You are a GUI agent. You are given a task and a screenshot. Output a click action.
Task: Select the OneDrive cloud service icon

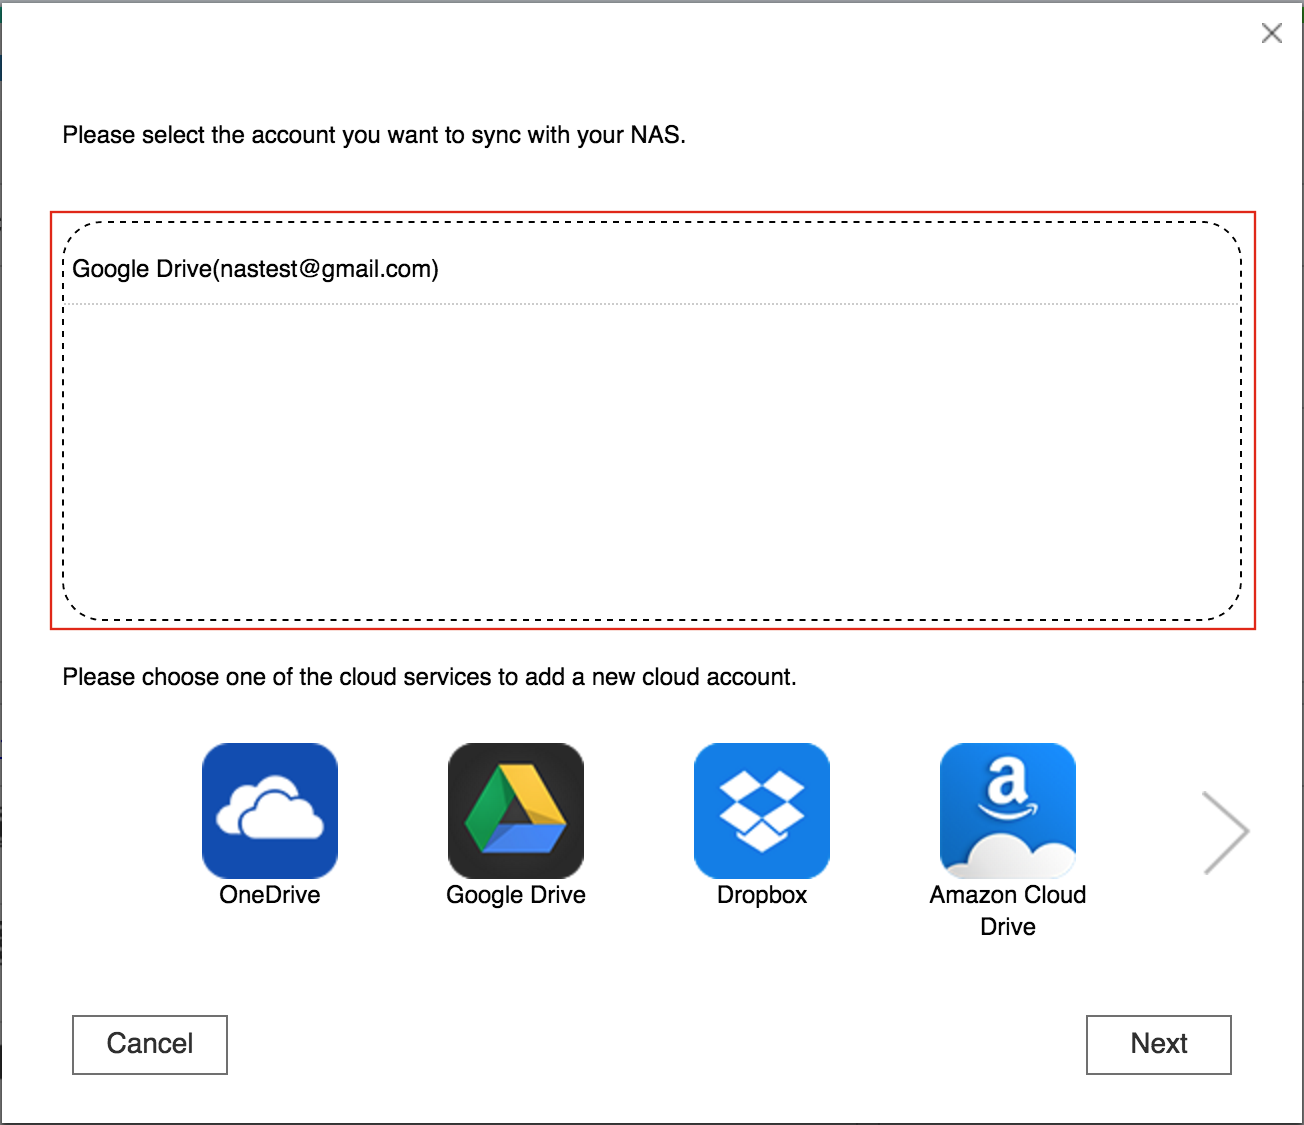(x=270, y=811)
